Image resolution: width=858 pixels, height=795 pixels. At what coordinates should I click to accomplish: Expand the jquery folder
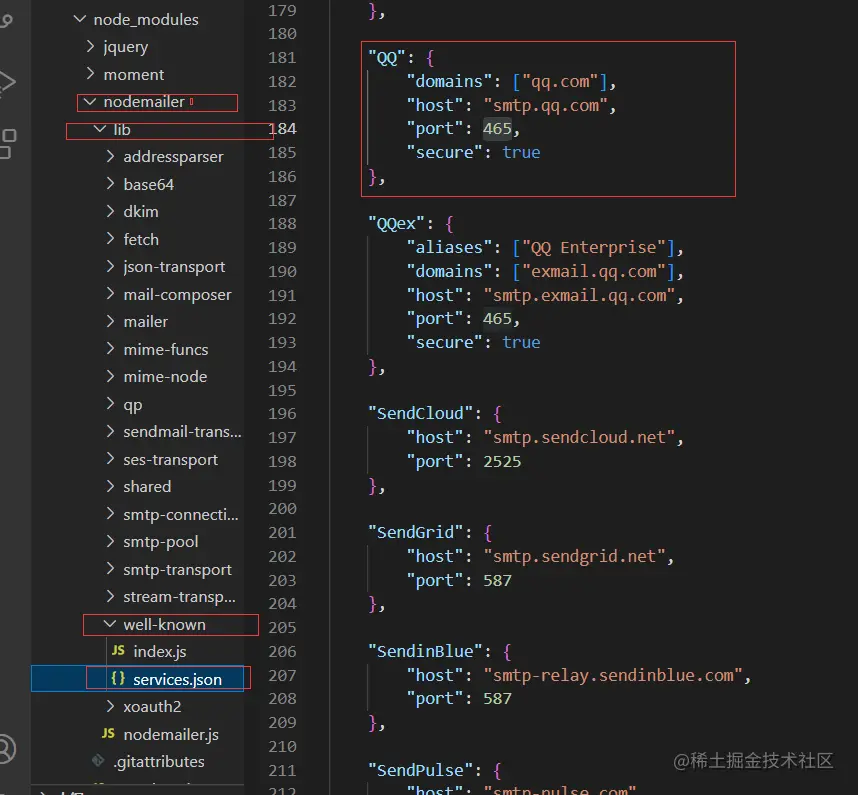(x=90, y=47)
